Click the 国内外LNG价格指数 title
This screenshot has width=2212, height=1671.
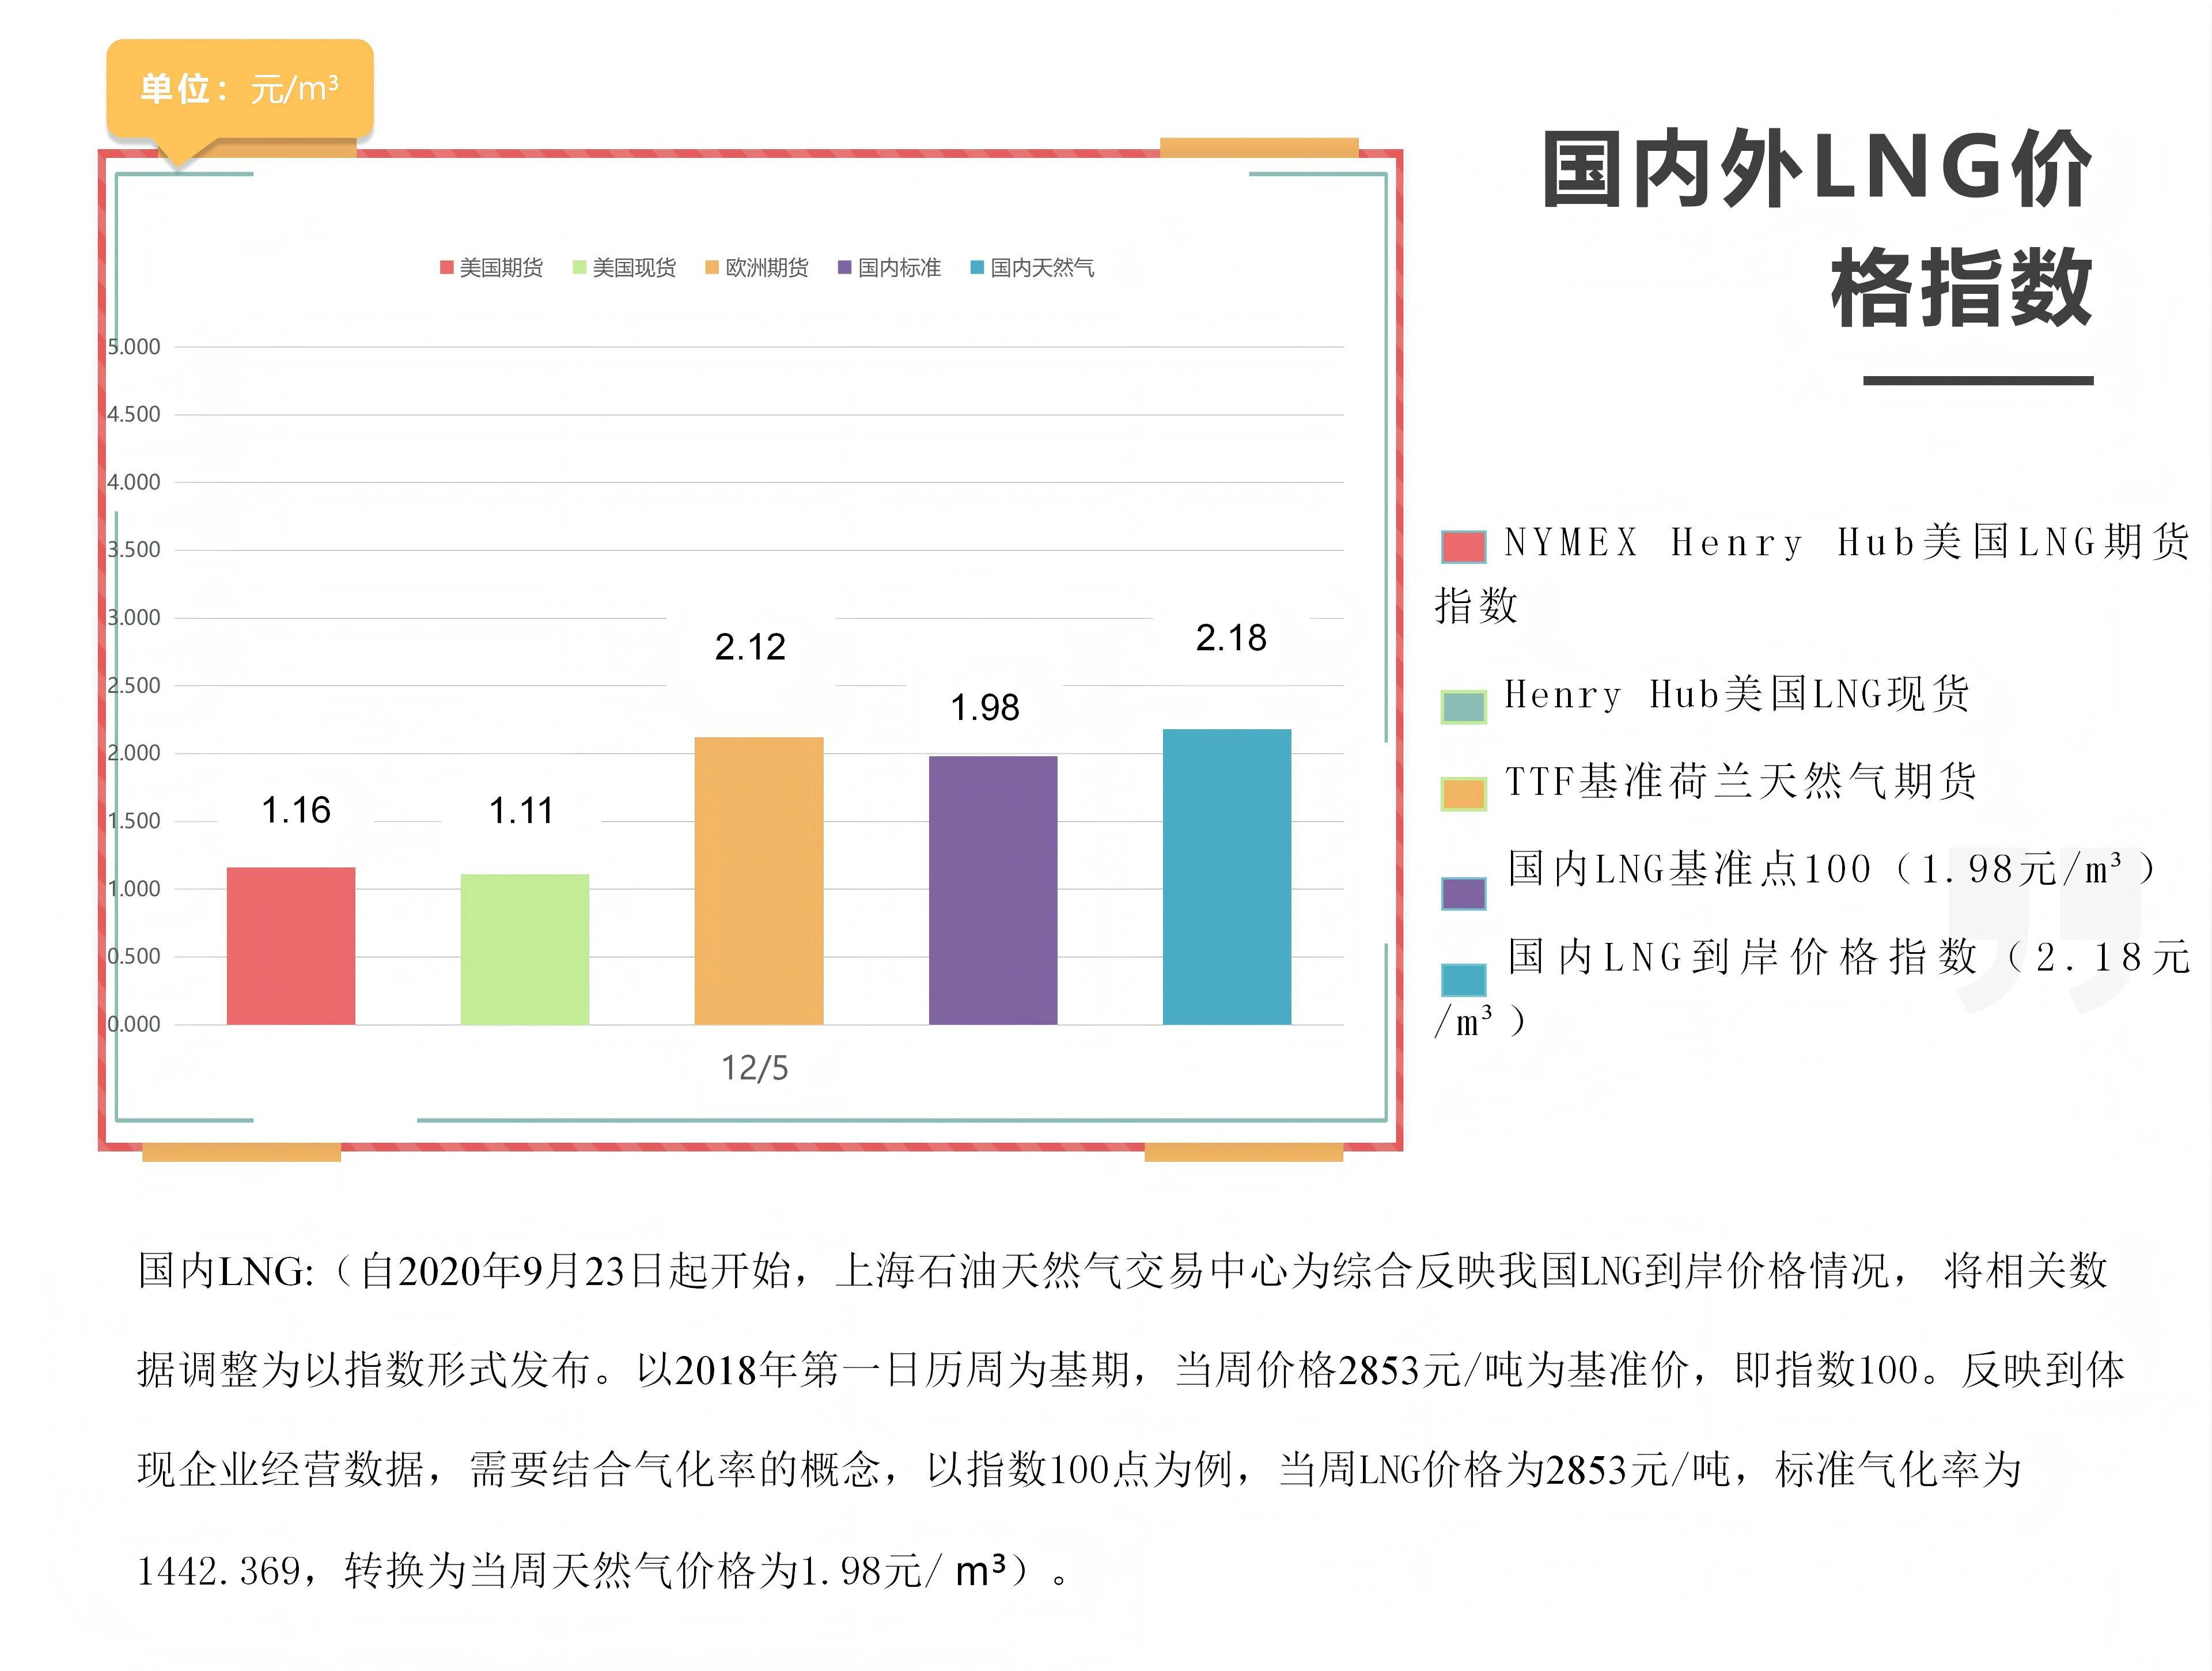point(1818,229)
